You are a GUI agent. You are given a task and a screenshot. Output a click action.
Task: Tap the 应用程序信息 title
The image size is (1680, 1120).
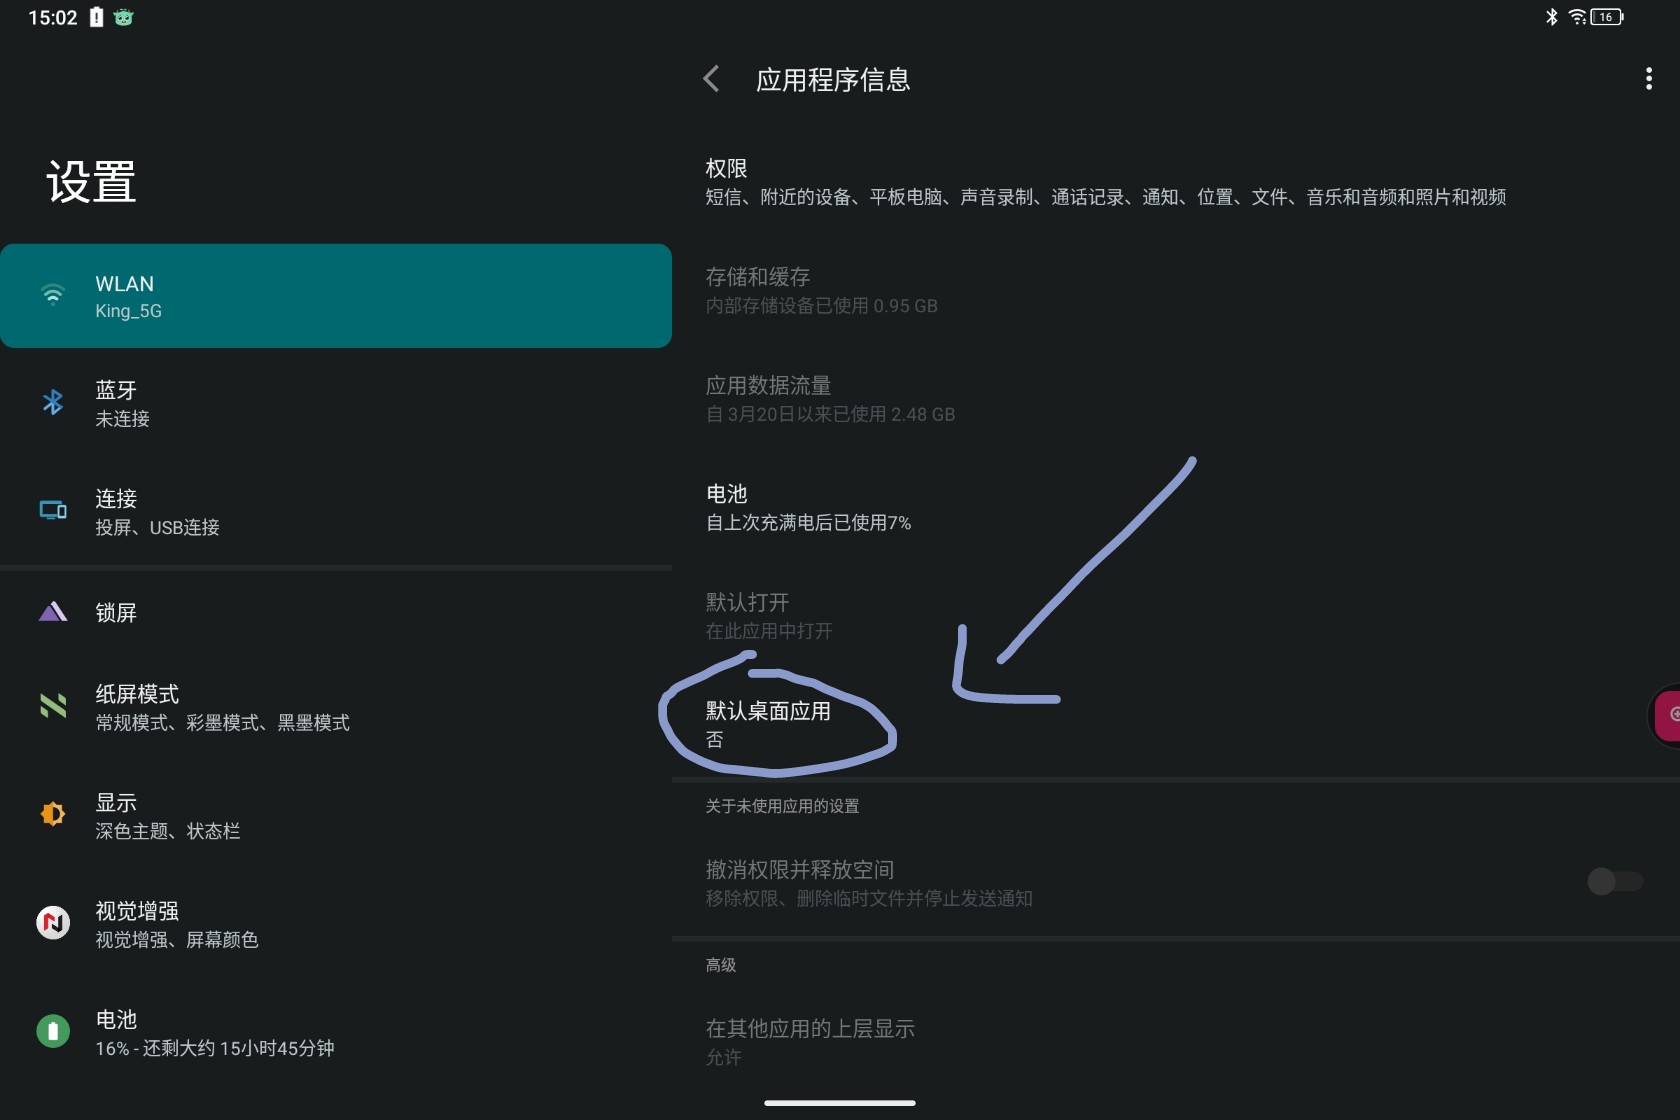point(833,80)
